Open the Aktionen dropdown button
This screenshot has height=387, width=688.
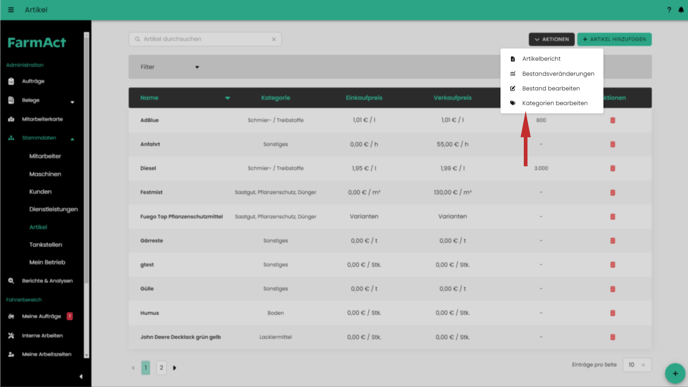(552, 39)
